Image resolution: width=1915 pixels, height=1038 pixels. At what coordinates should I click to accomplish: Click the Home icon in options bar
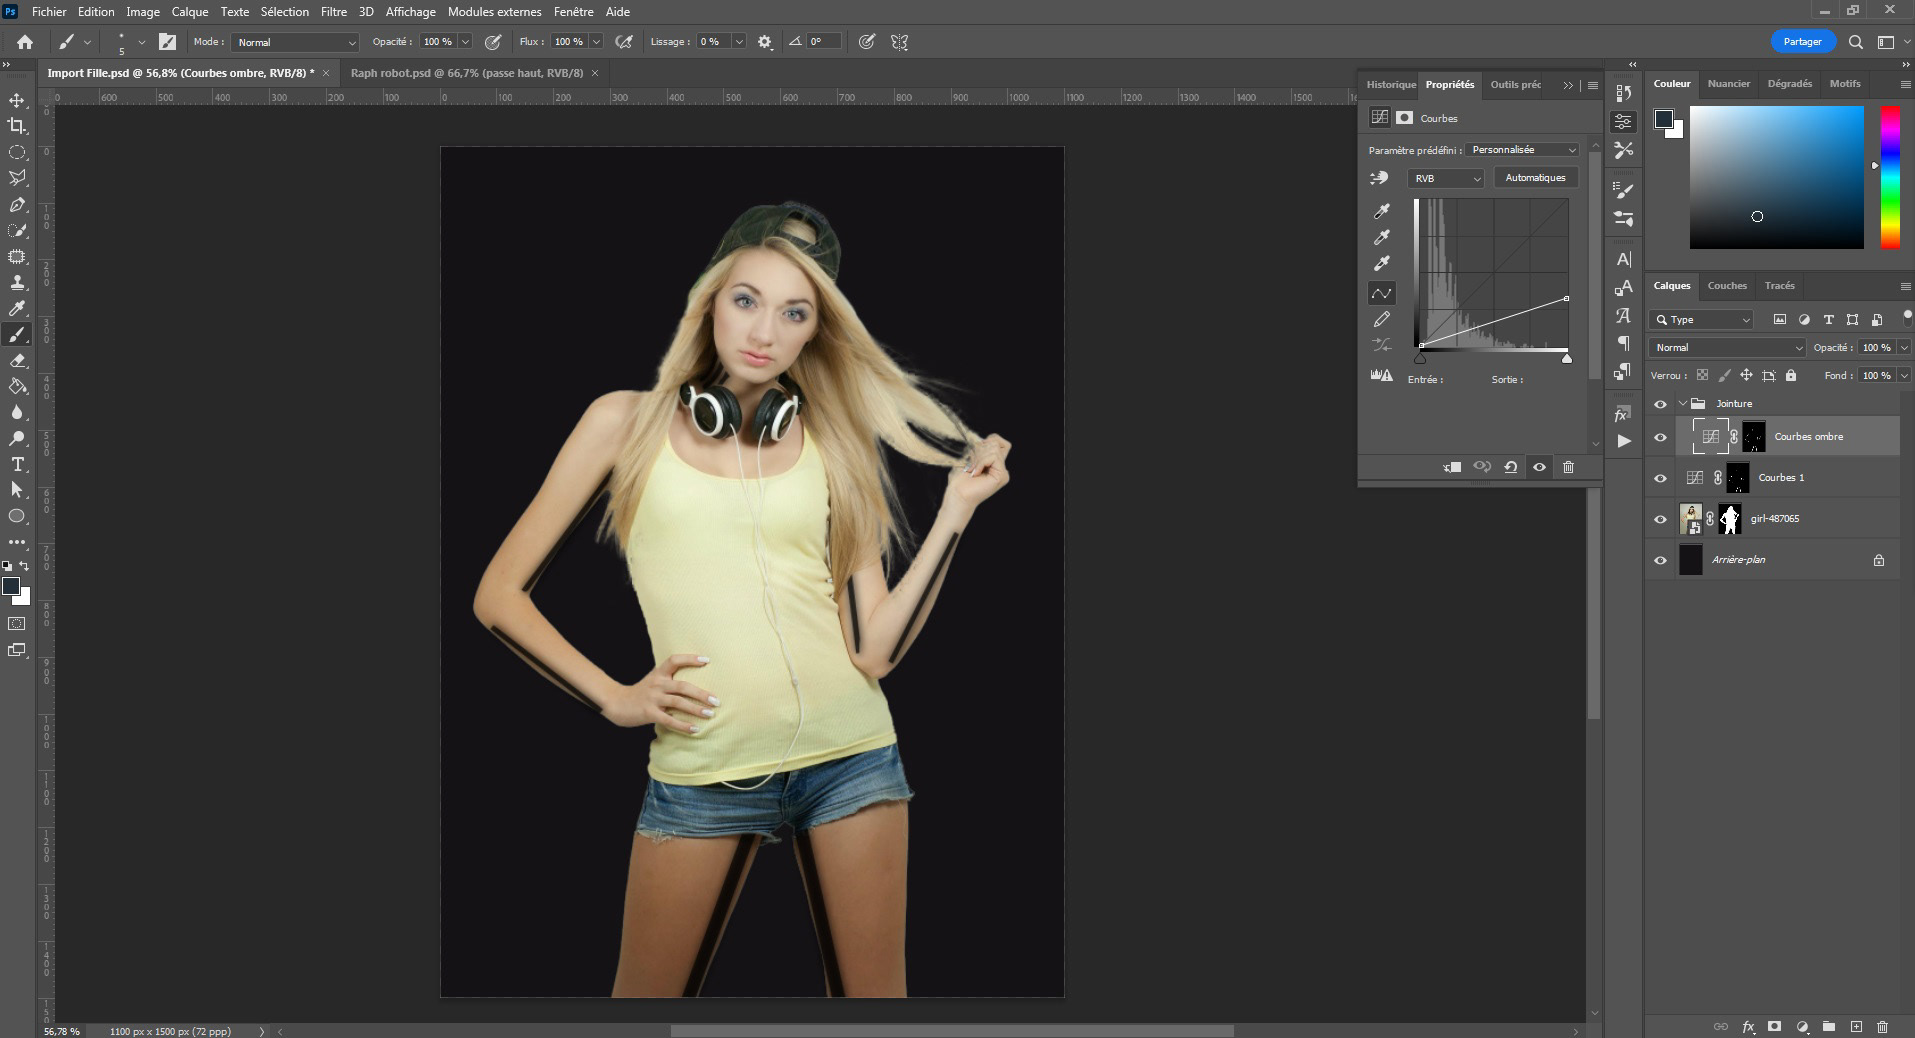pos(25,42)
